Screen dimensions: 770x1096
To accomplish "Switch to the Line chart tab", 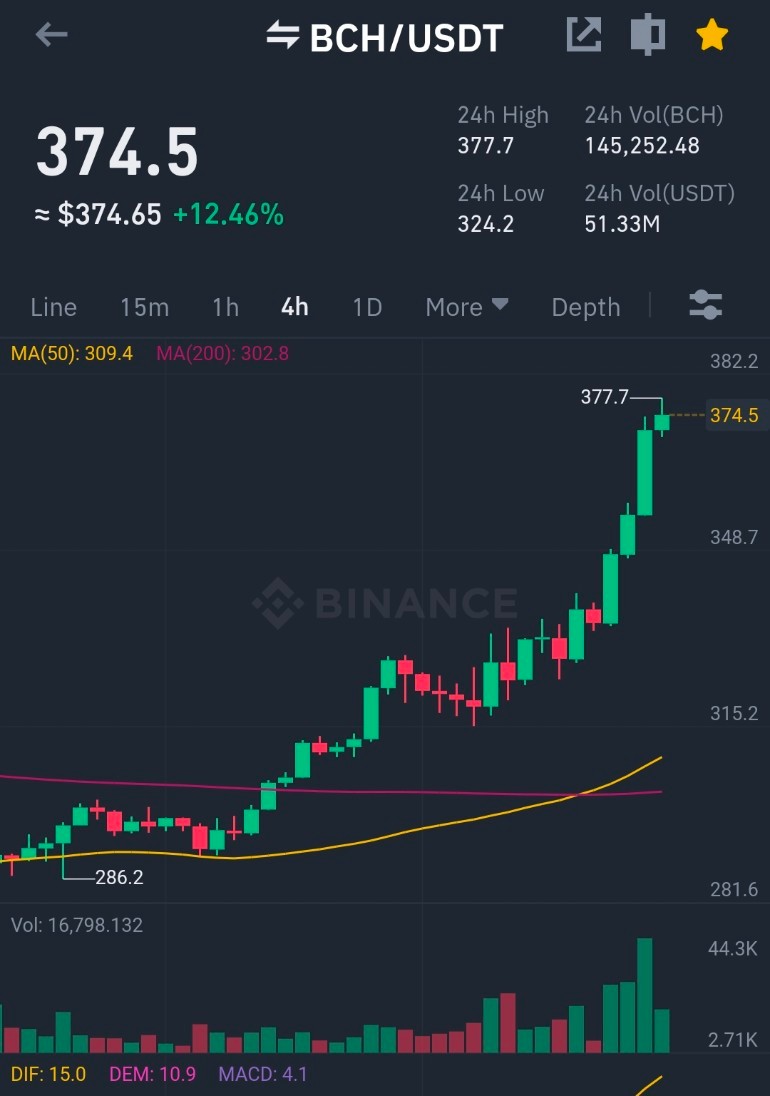I will (54, 307).
